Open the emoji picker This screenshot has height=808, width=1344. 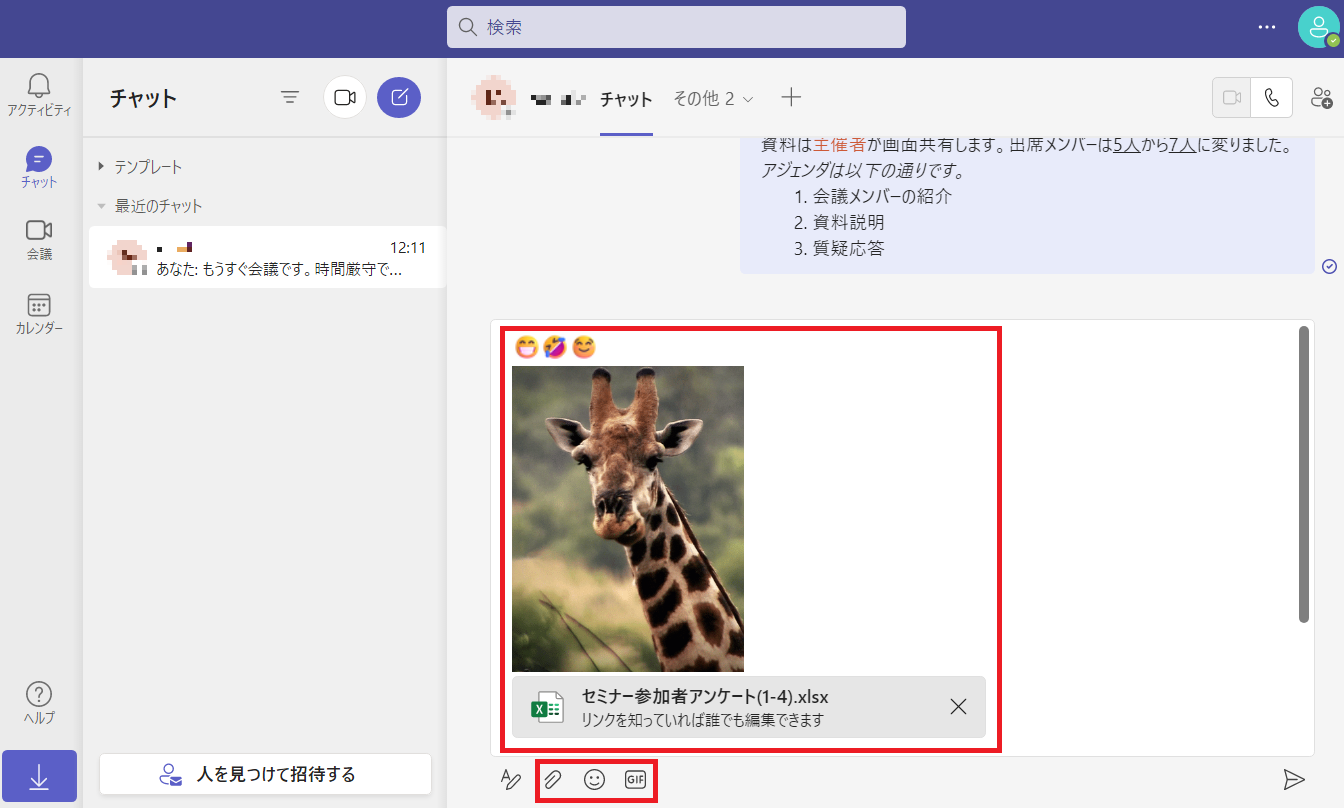(x=594, y=779)
